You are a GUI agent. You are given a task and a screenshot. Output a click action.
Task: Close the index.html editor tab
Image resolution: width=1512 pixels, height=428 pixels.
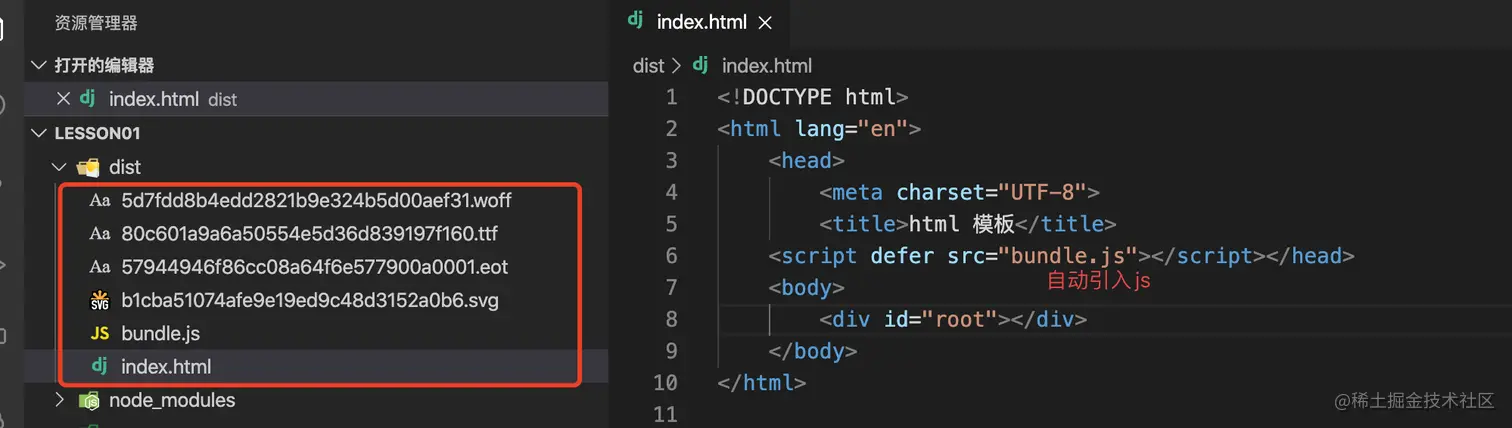pyautogui.click(x=765, y=22)
